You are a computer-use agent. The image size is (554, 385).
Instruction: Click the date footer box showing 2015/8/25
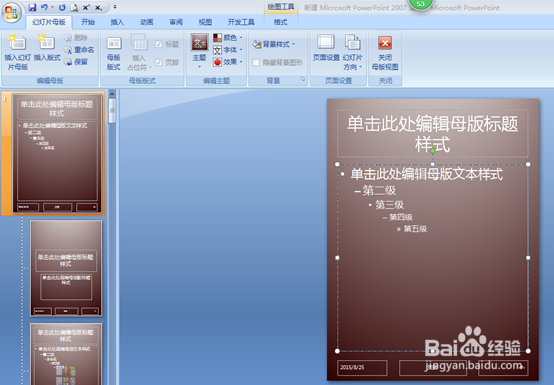(x=362, y=368)
